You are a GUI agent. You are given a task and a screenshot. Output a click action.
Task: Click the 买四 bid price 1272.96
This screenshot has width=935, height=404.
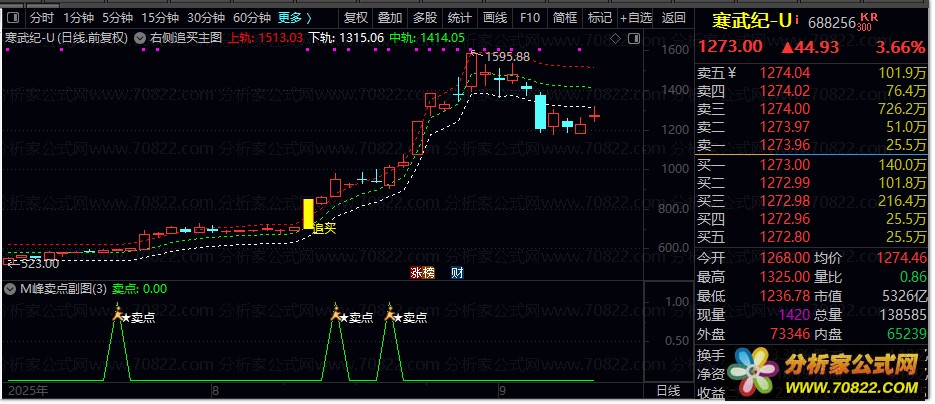(x=785, y=219)
